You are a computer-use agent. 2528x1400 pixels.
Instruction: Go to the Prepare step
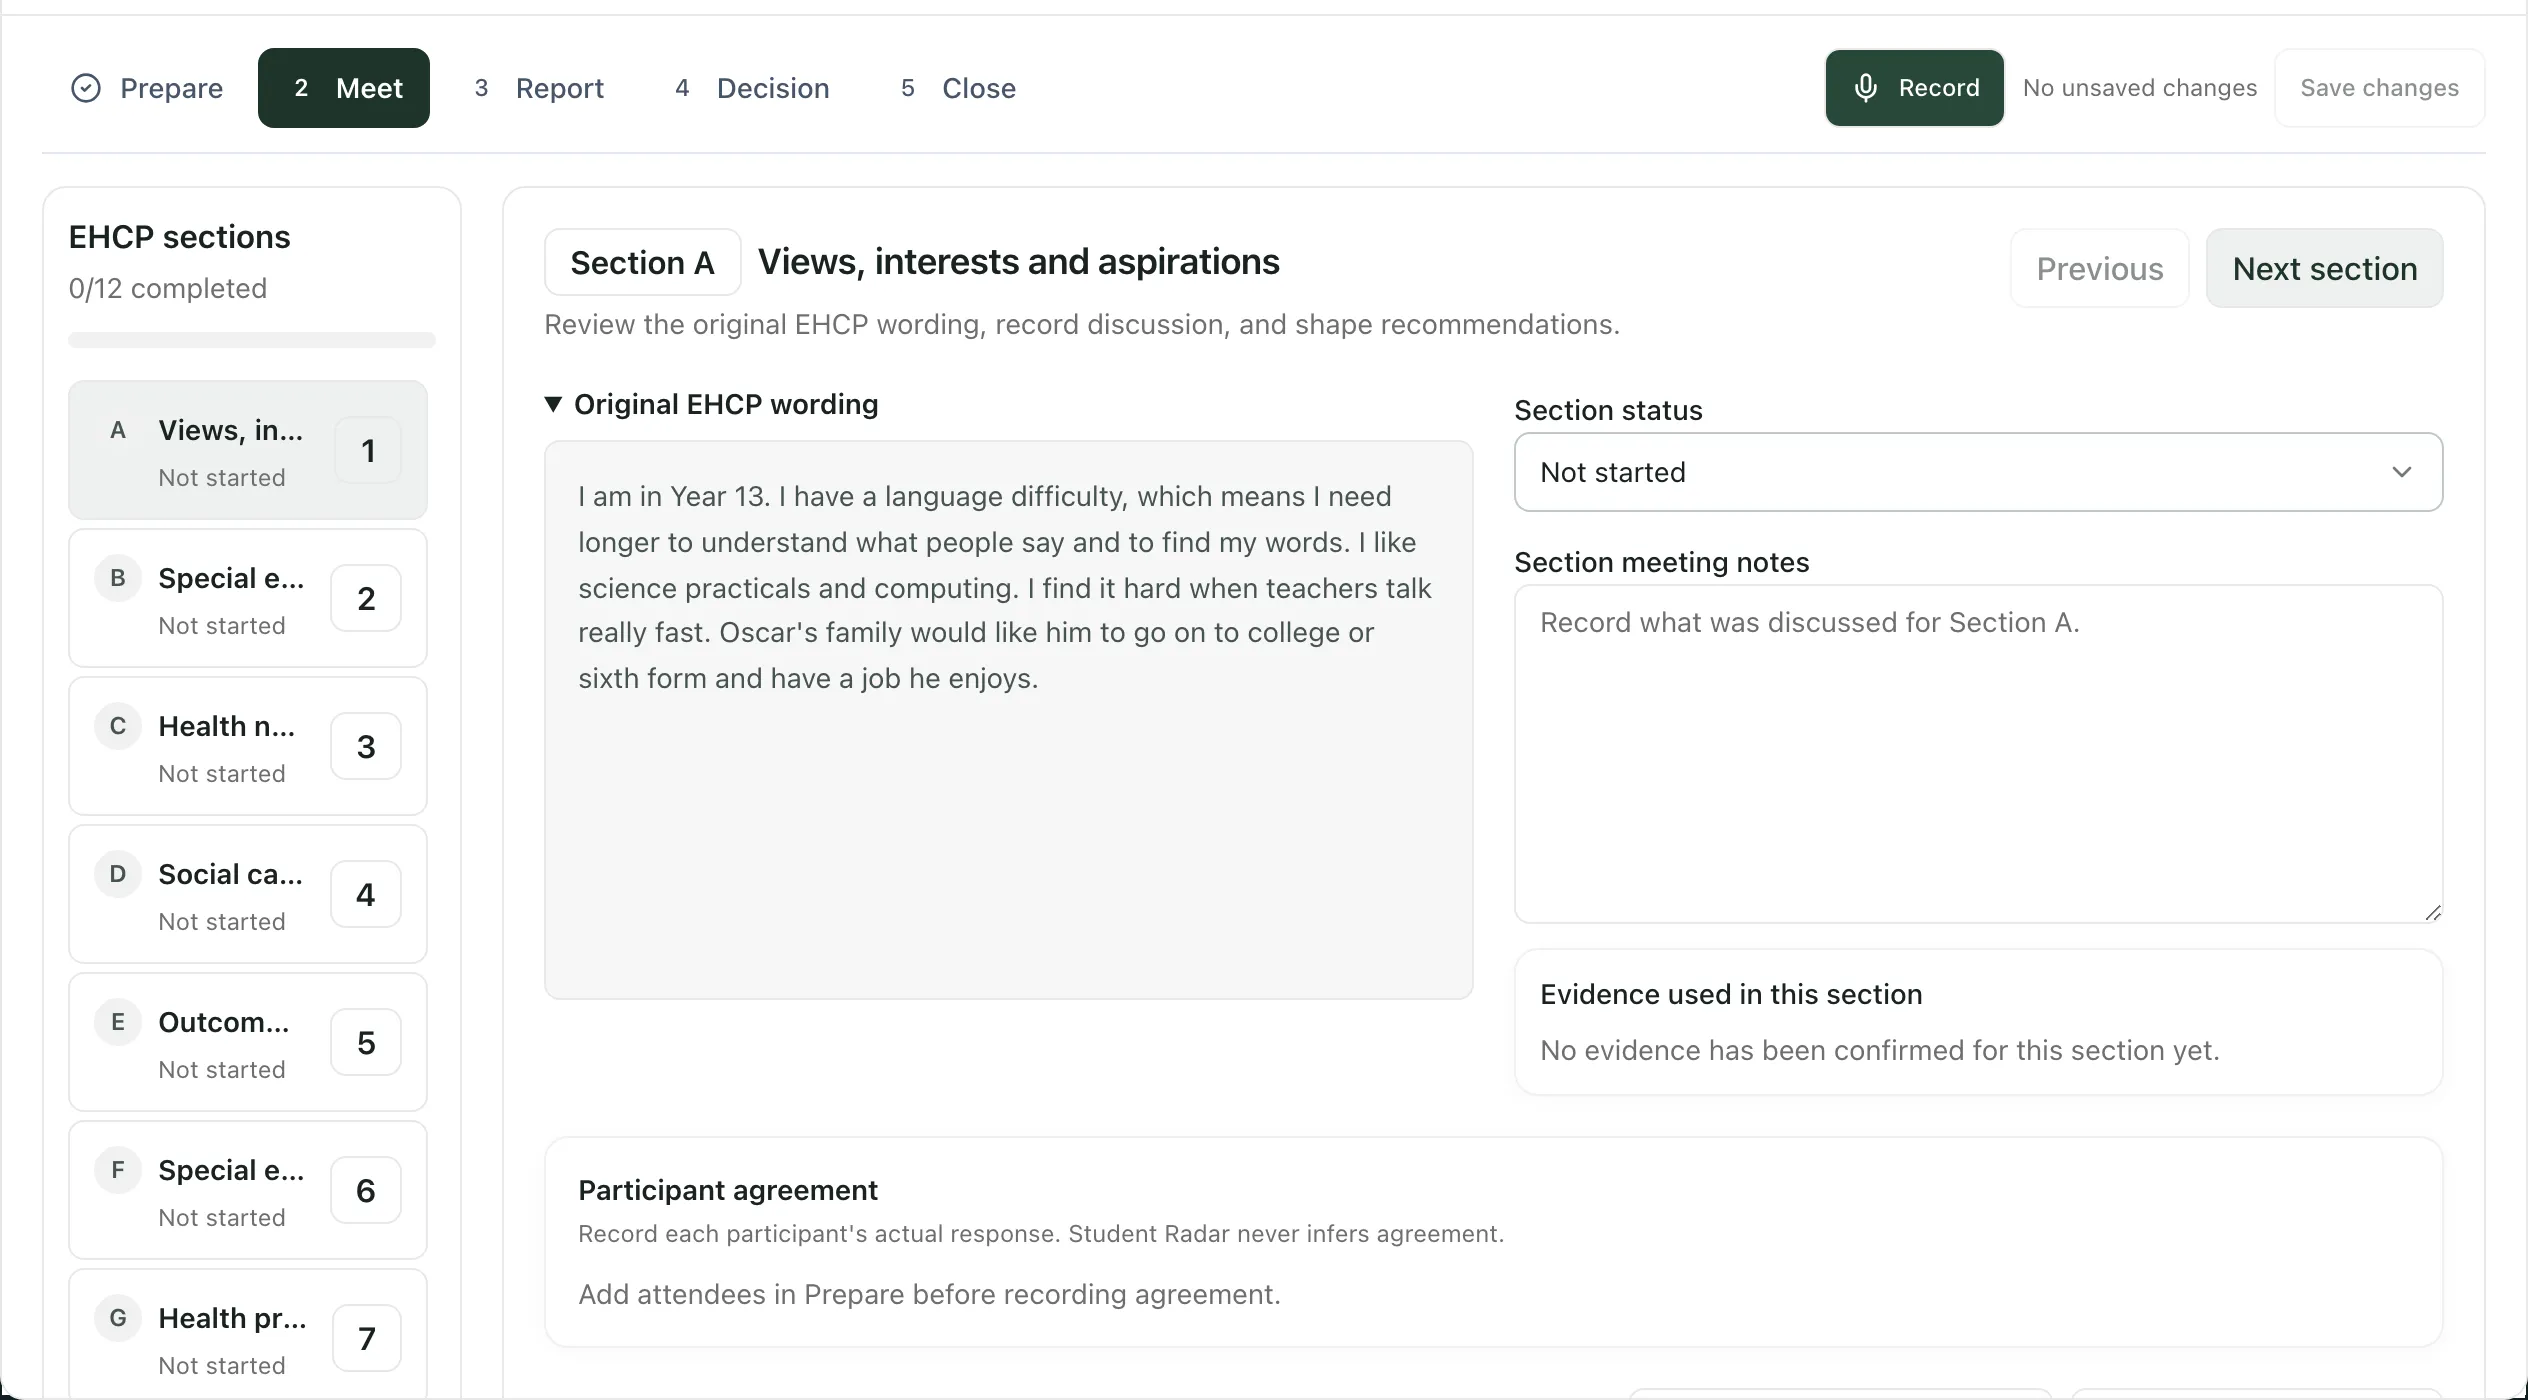pyautogui.click(x=147, y=88)
